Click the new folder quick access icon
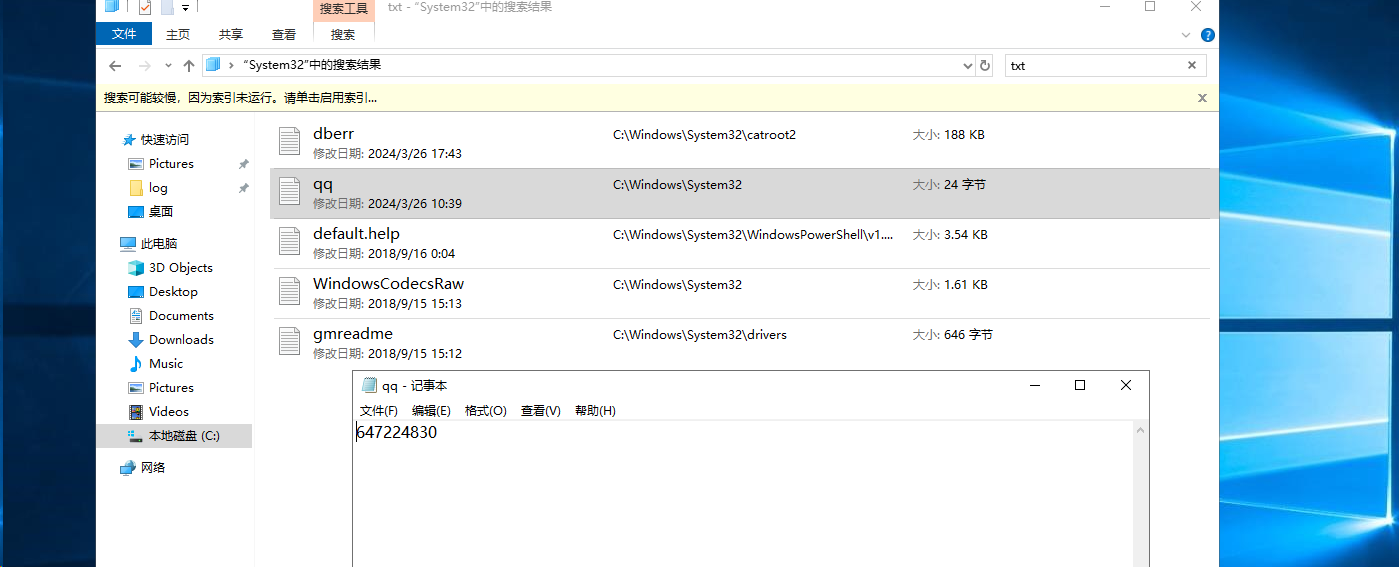 click(167, 7)
